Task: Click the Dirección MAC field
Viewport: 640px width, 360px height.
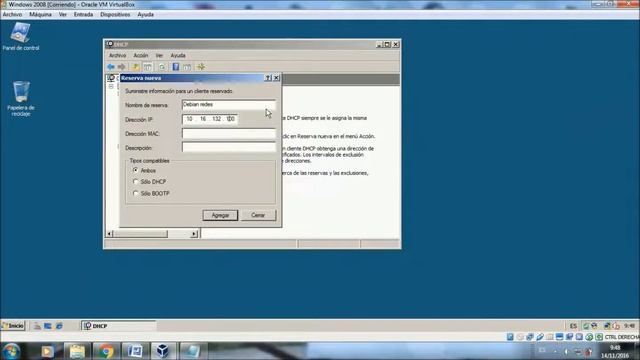Action: click(229, 133)
